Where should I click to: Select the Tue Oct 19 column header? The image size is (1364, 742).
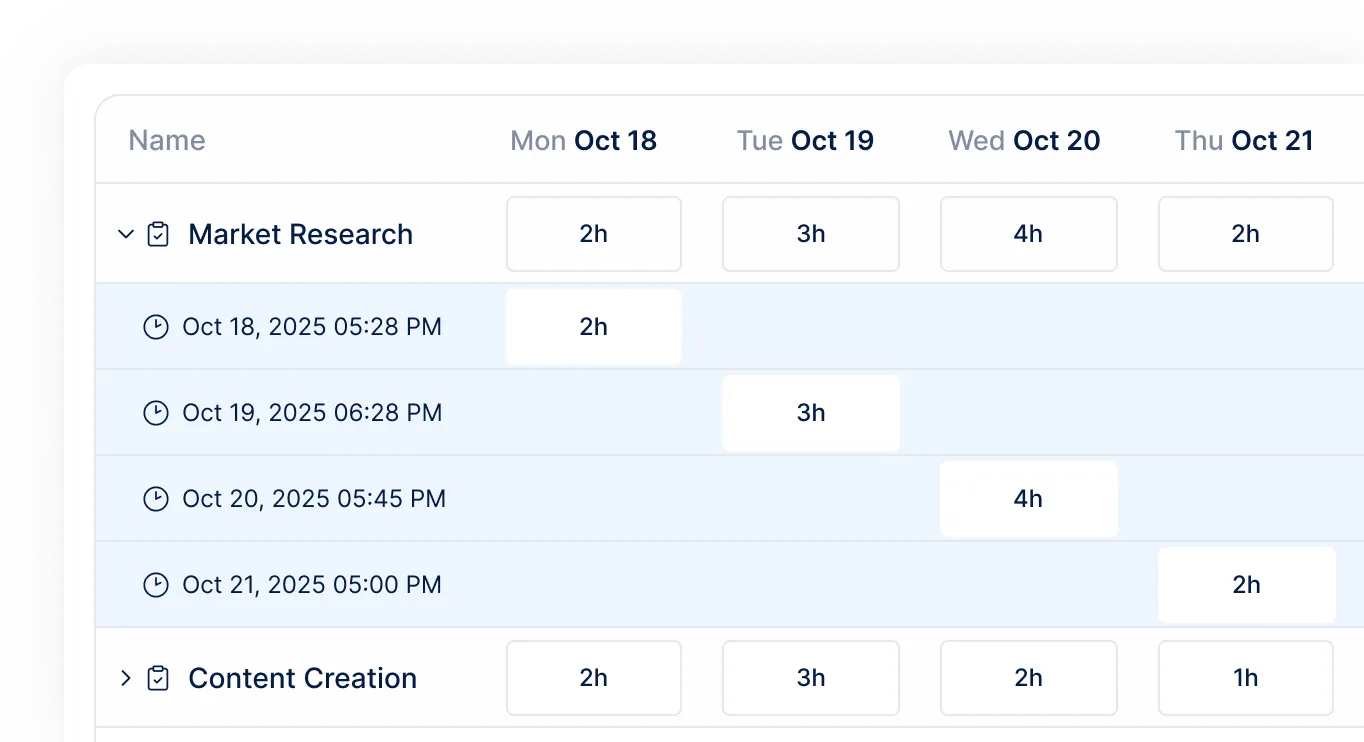point(805,141)
